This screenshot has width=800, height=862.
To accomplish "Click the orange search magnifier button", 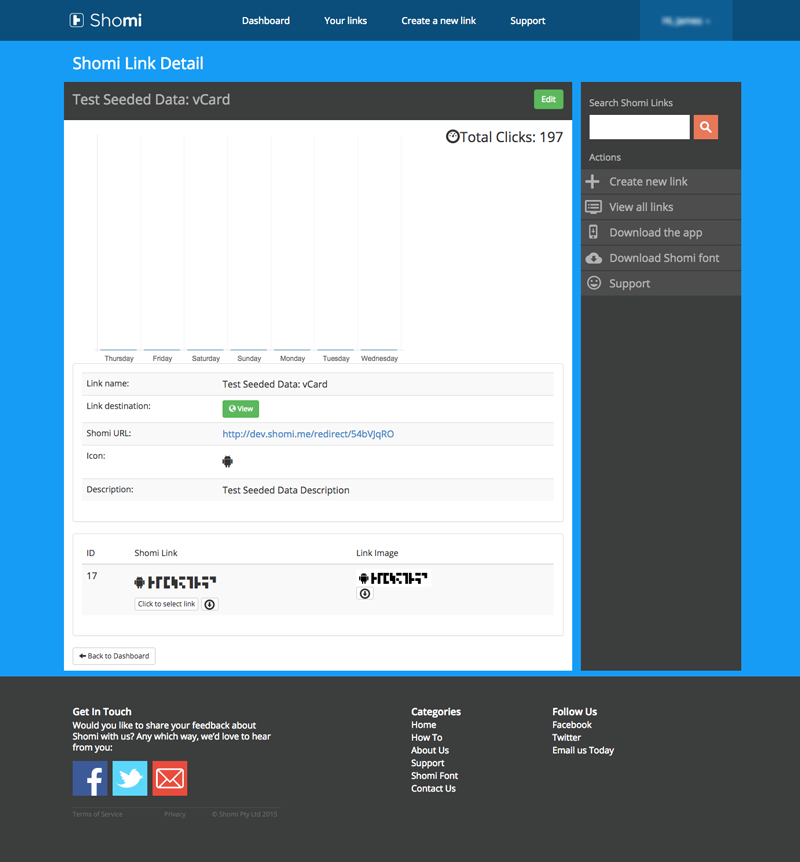I will [705, 127].
